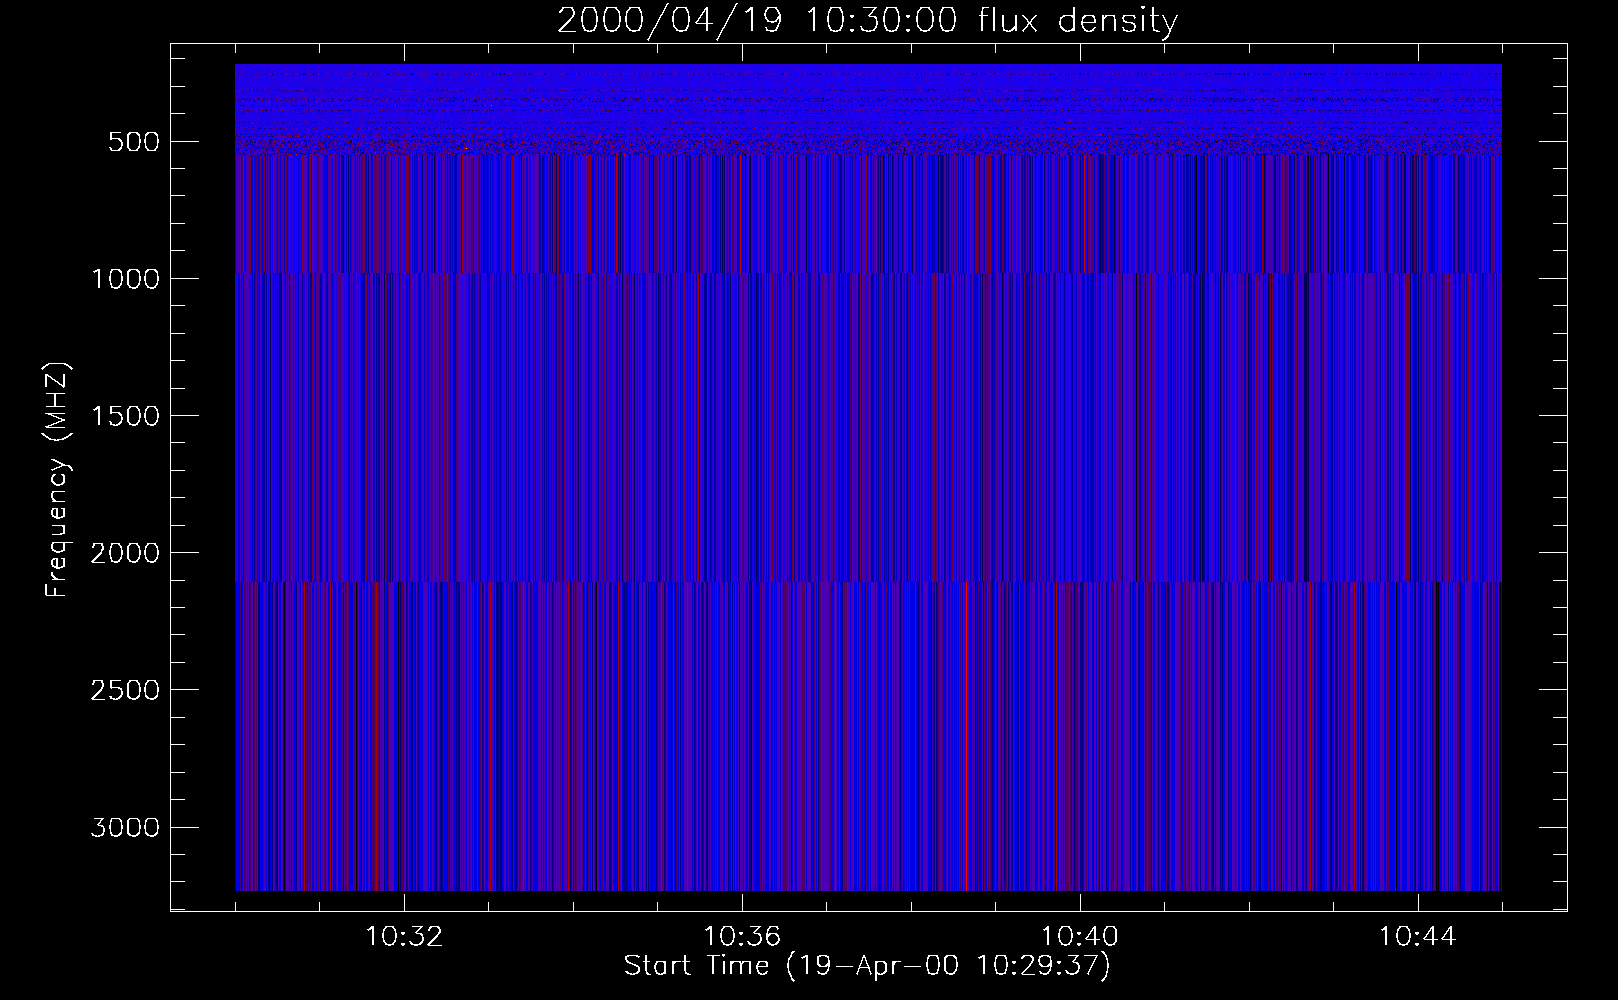1618x1000 pixels.
Task: Click the plot title '2000/04/19 10:30:00 flux density'
Action: coord(867,21)
